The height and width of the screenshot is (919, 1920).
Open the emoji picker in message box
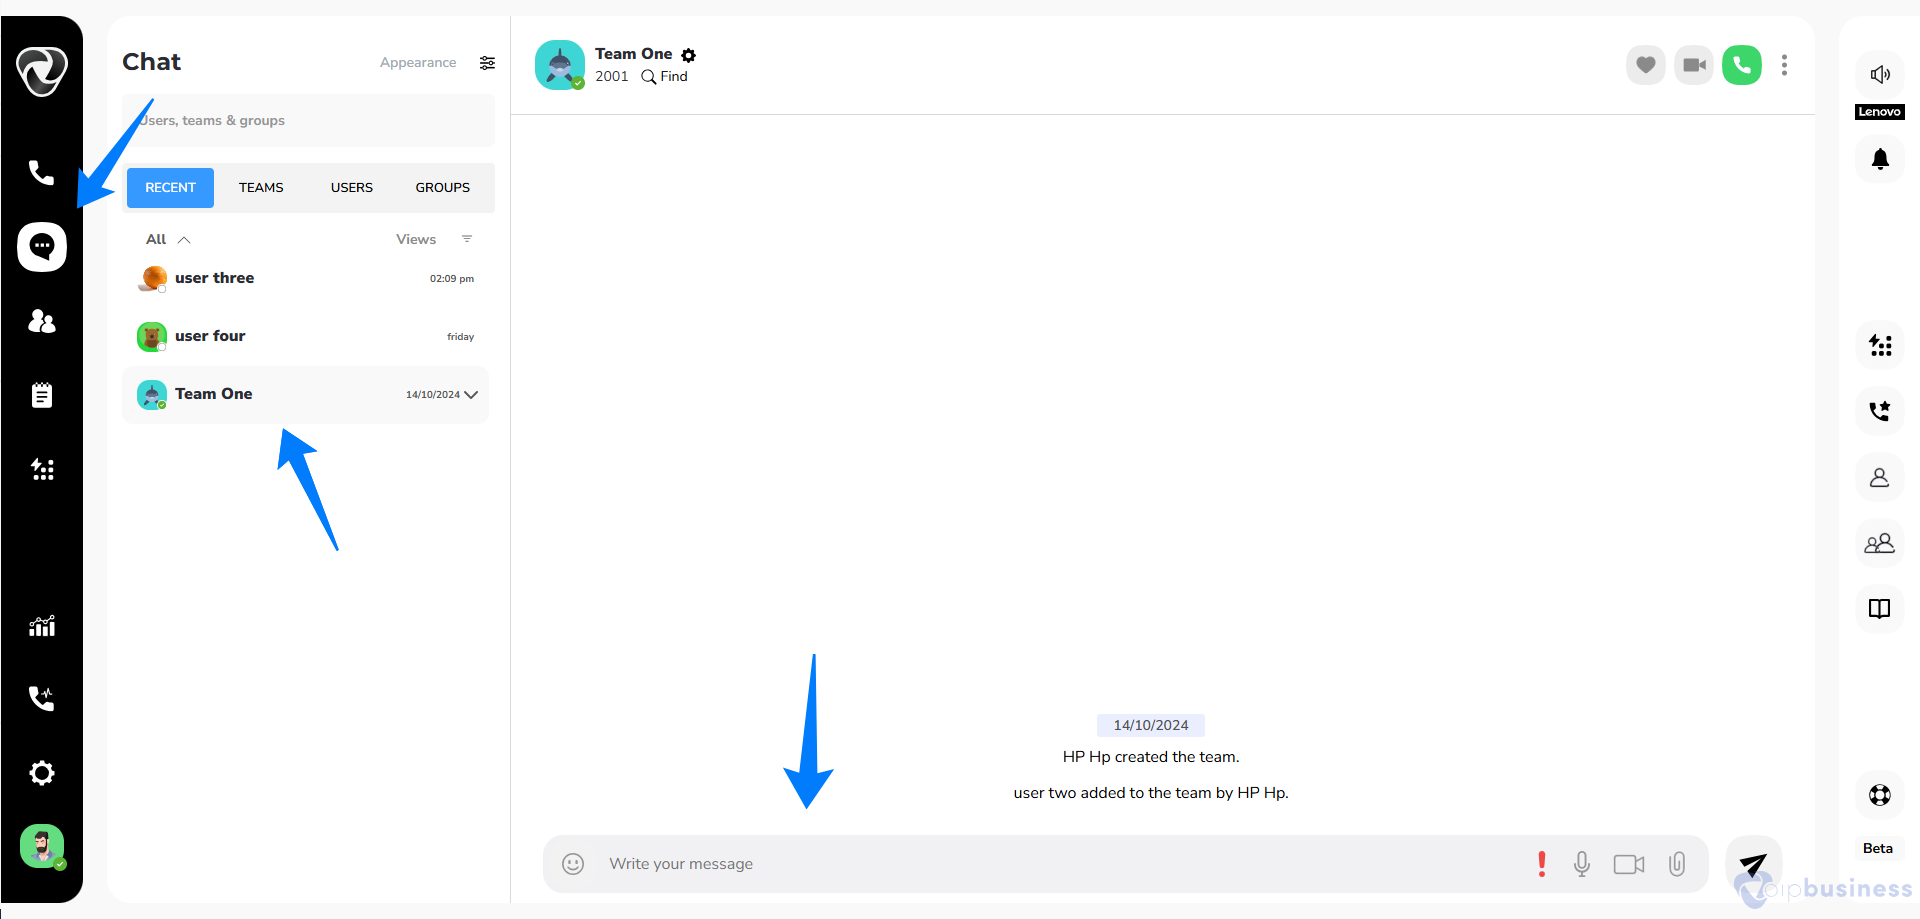point(573,864)
